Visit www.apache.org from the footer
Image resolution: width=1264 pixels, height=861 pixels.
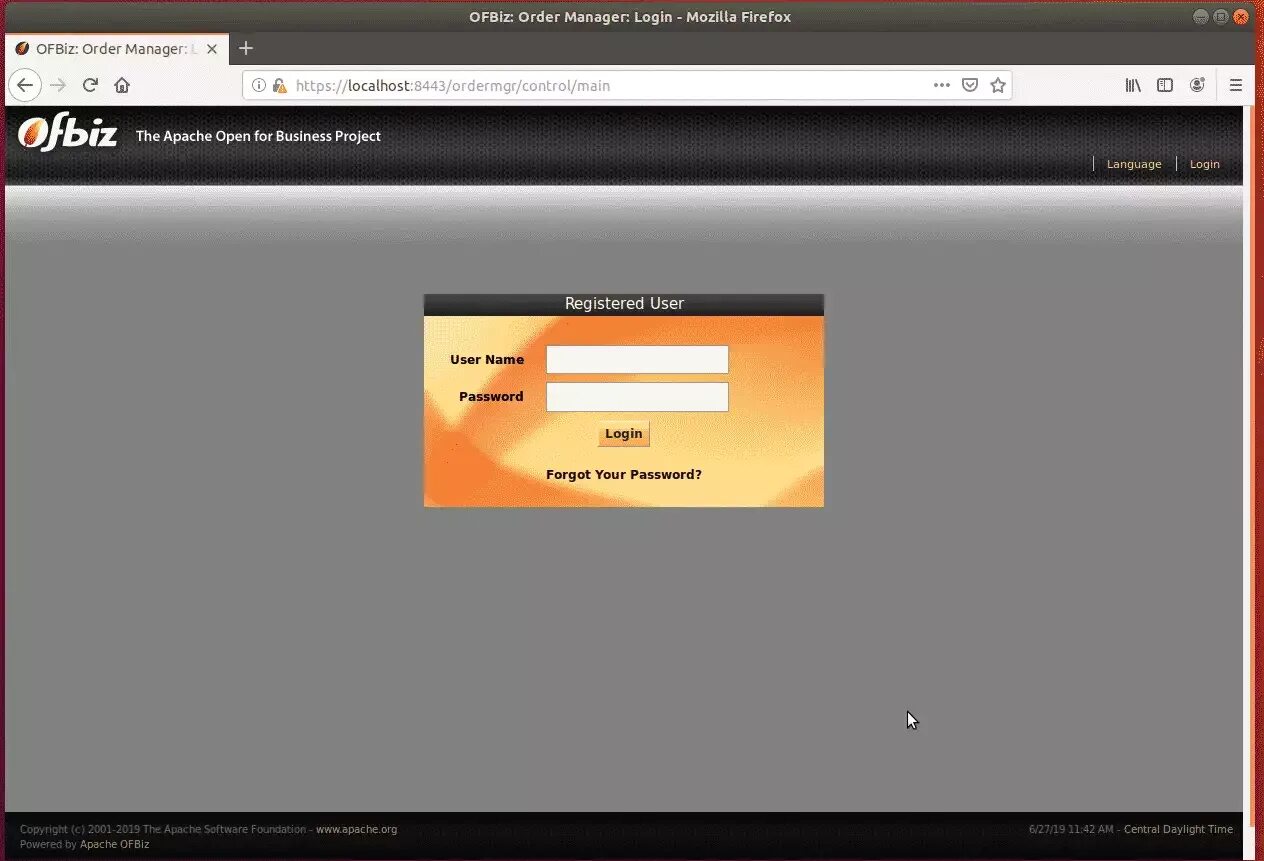pos(355,829)
